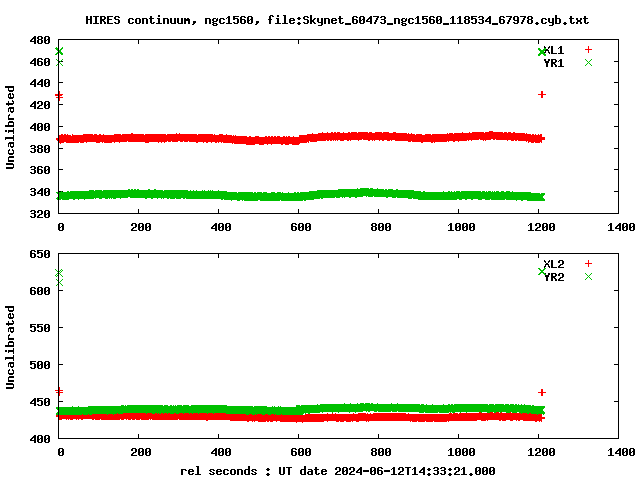Viewport: 640px width, 480px height.
Task: Select the XL2 legend label
Action: click(x=554, y=264)
